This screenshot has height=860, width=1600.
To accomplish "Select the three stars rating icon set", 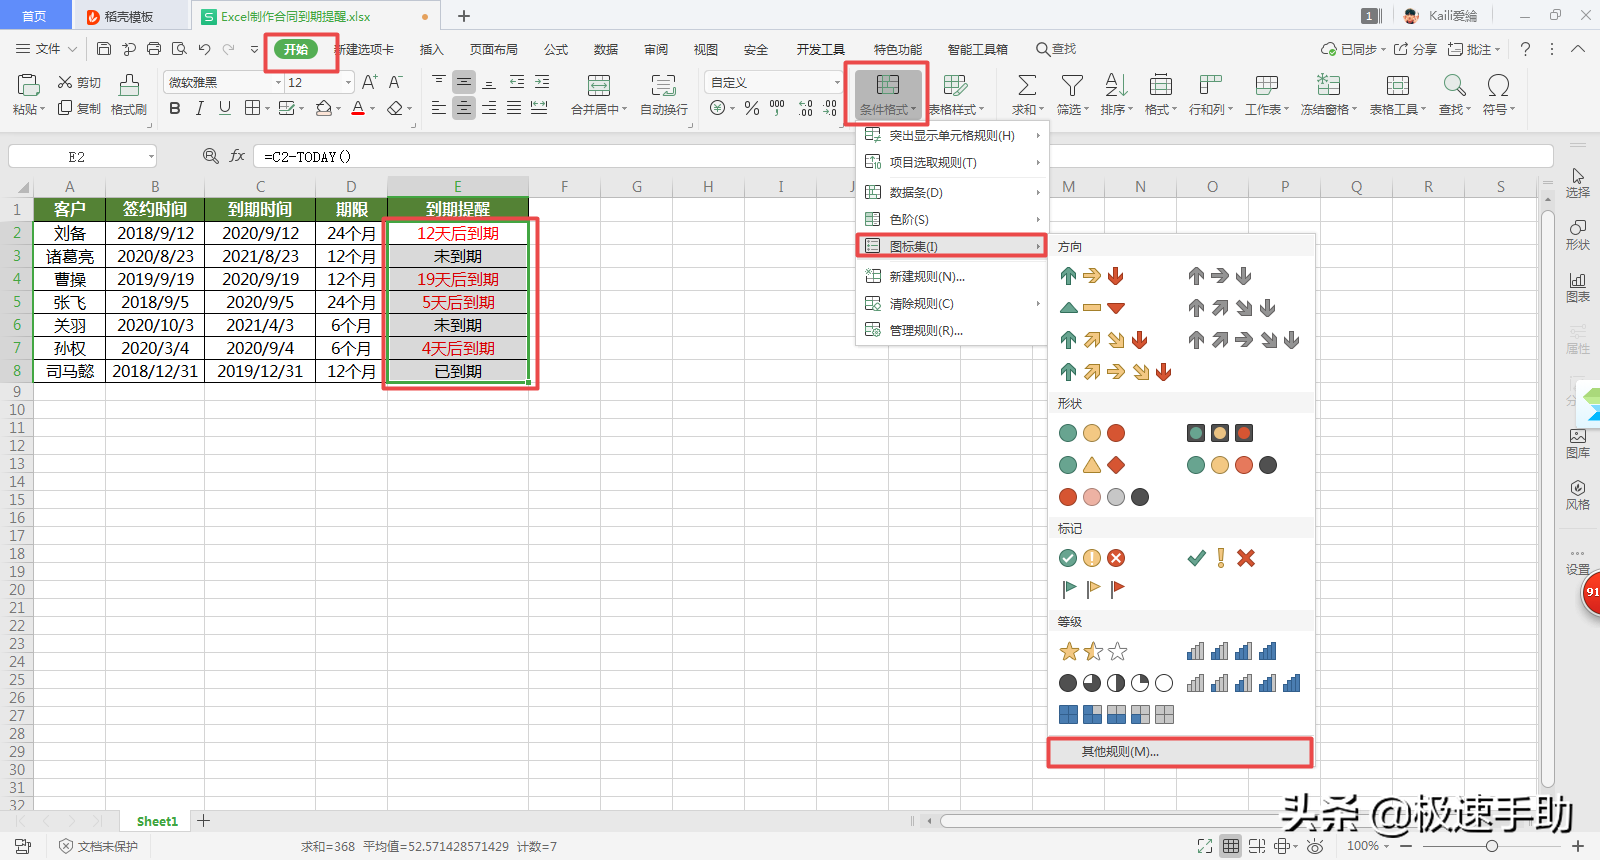I will (1093, 652).
